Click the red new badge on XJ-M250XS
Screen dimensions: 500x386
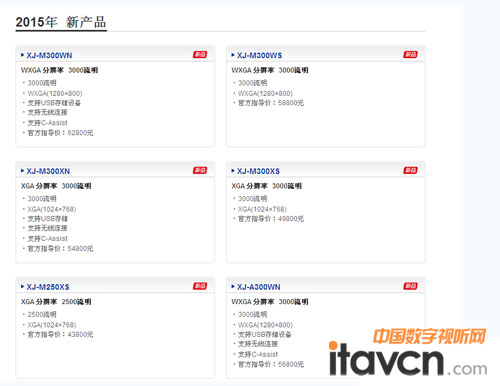pyautogui.click(x=200, y=286)
